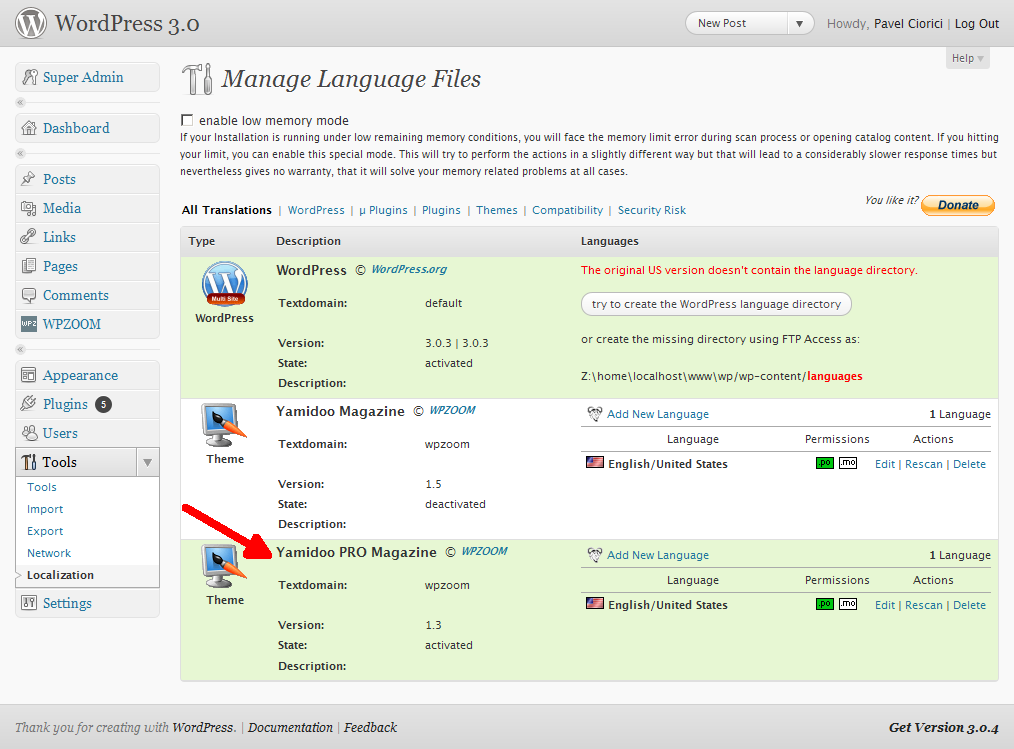Screen dimensions: 1014x749
Task: Open Super Admin menu icon
Action: pyautogui.click(x=30, y=77)
